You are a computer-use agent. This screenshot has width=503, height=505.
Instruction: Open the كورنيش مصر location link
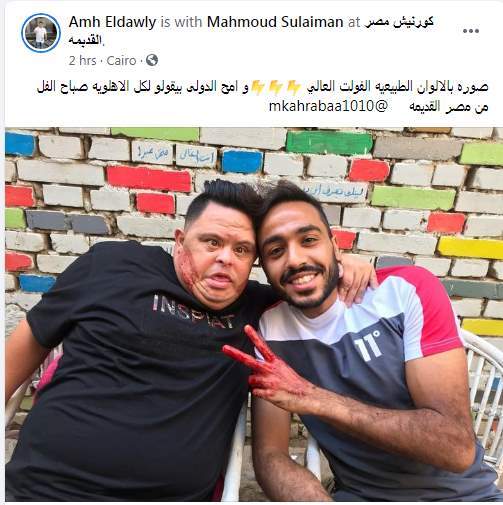tap(399, 22)
